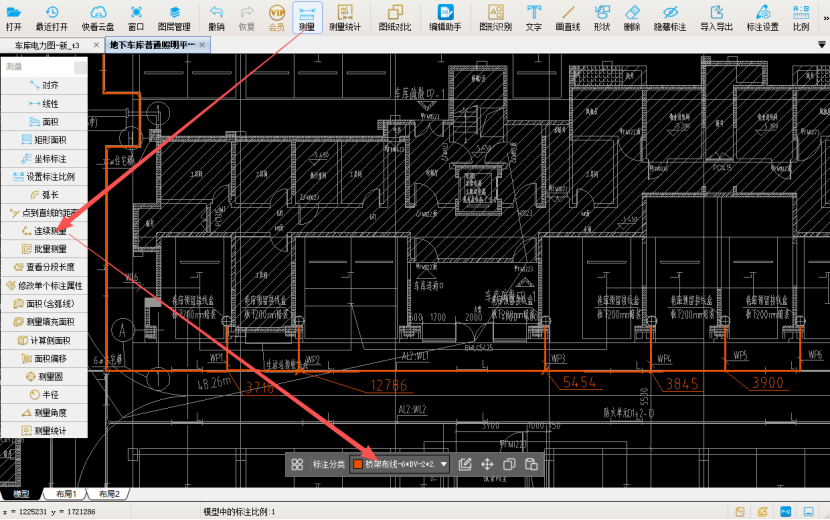This screenshot has width=830, height=520.
Task: Click the orange color swatch in 标注分类
Action: pos(358,464)
